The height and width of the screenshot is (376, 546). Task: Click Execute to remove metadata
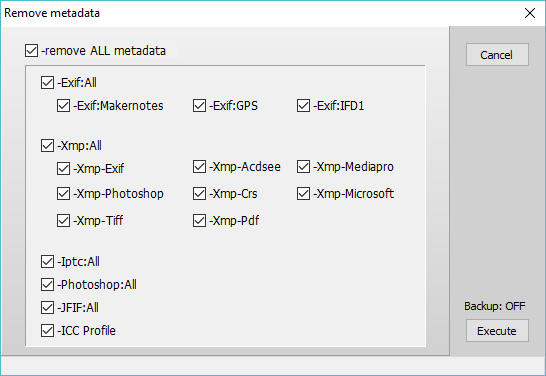497,331
